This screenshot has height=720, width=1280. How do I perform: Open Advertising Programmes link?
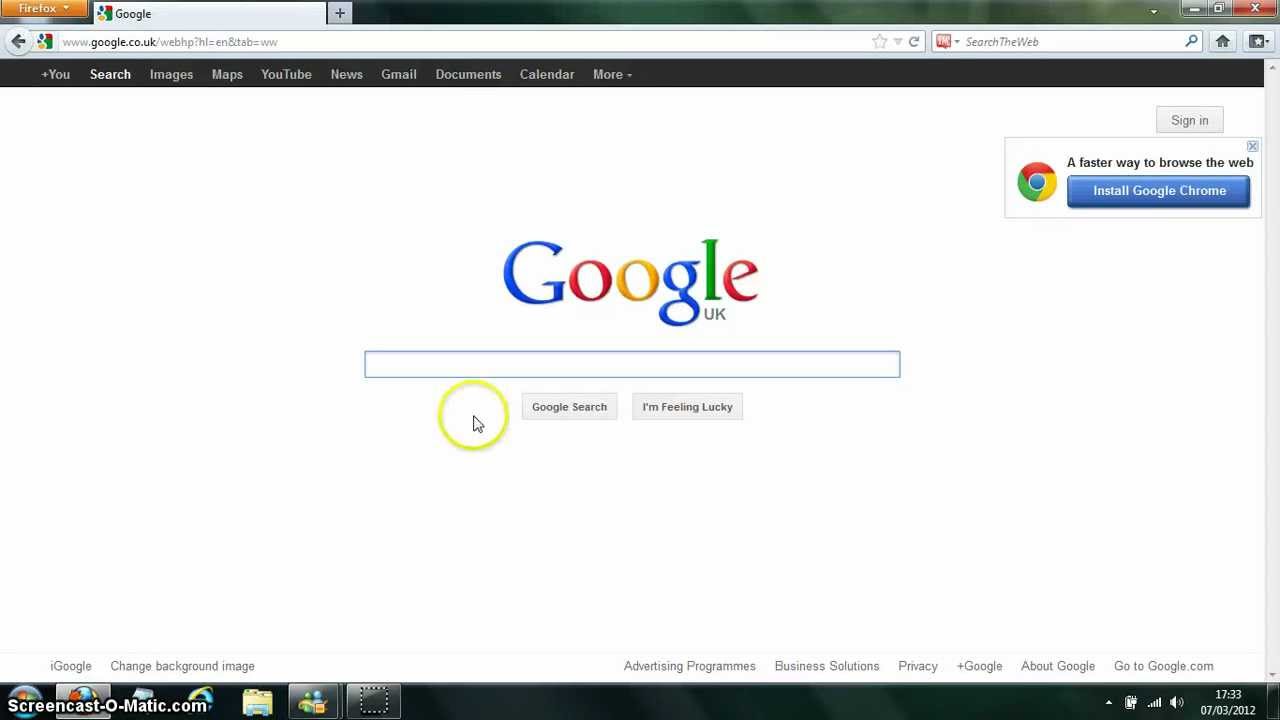(x=689, y=666)
